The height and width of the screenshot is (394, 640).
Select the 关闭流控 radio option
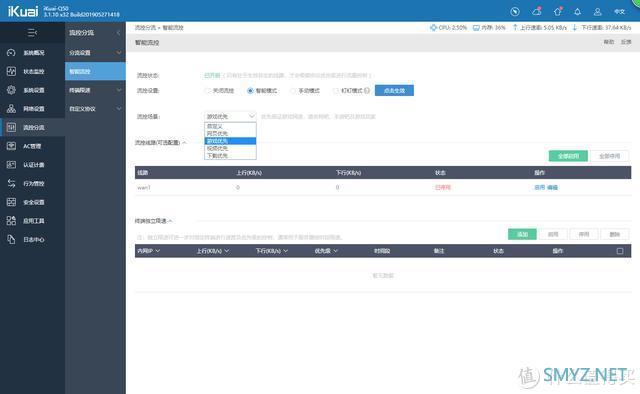click(207, 91)
